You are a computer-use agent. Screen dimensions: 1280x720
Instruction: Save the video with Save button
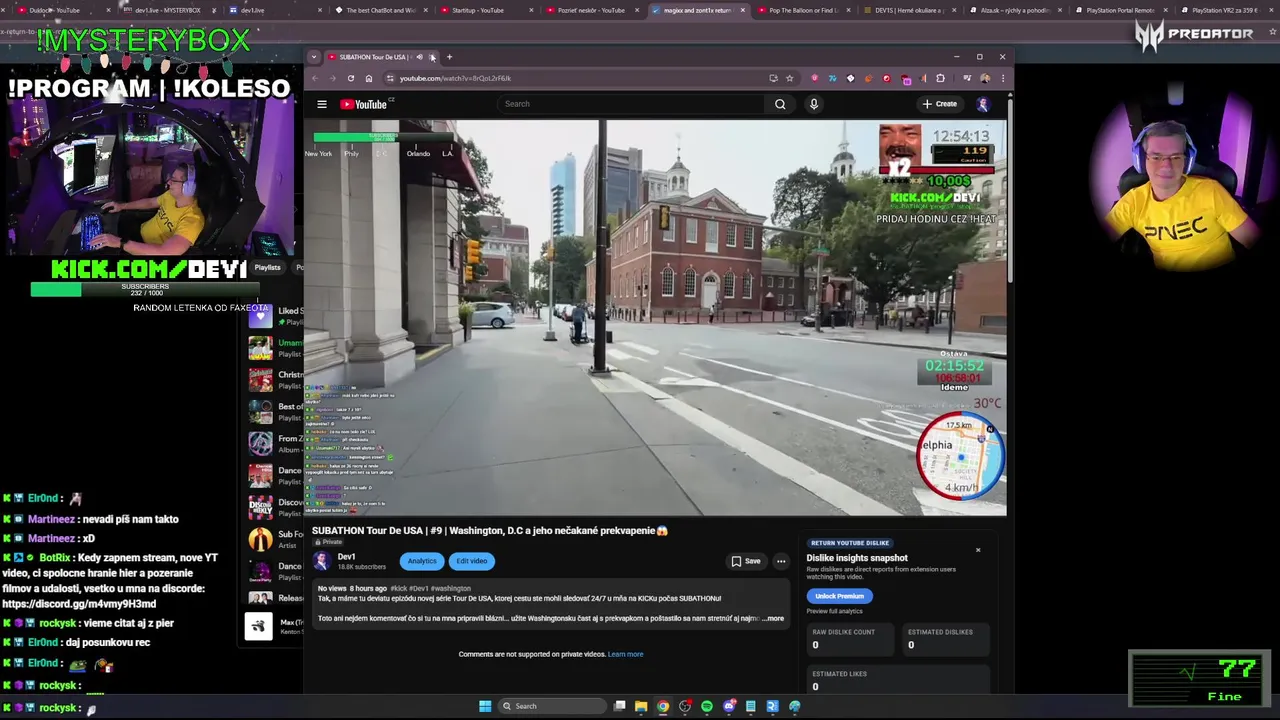(746, 561)
